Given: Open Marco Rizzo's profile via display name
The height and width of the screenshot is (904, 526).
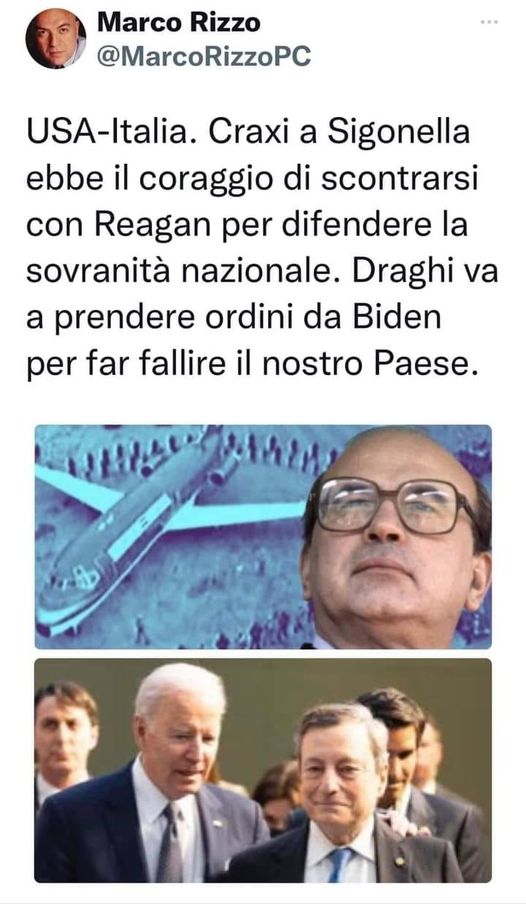Looking at the screenshot, I should [179, 22].
